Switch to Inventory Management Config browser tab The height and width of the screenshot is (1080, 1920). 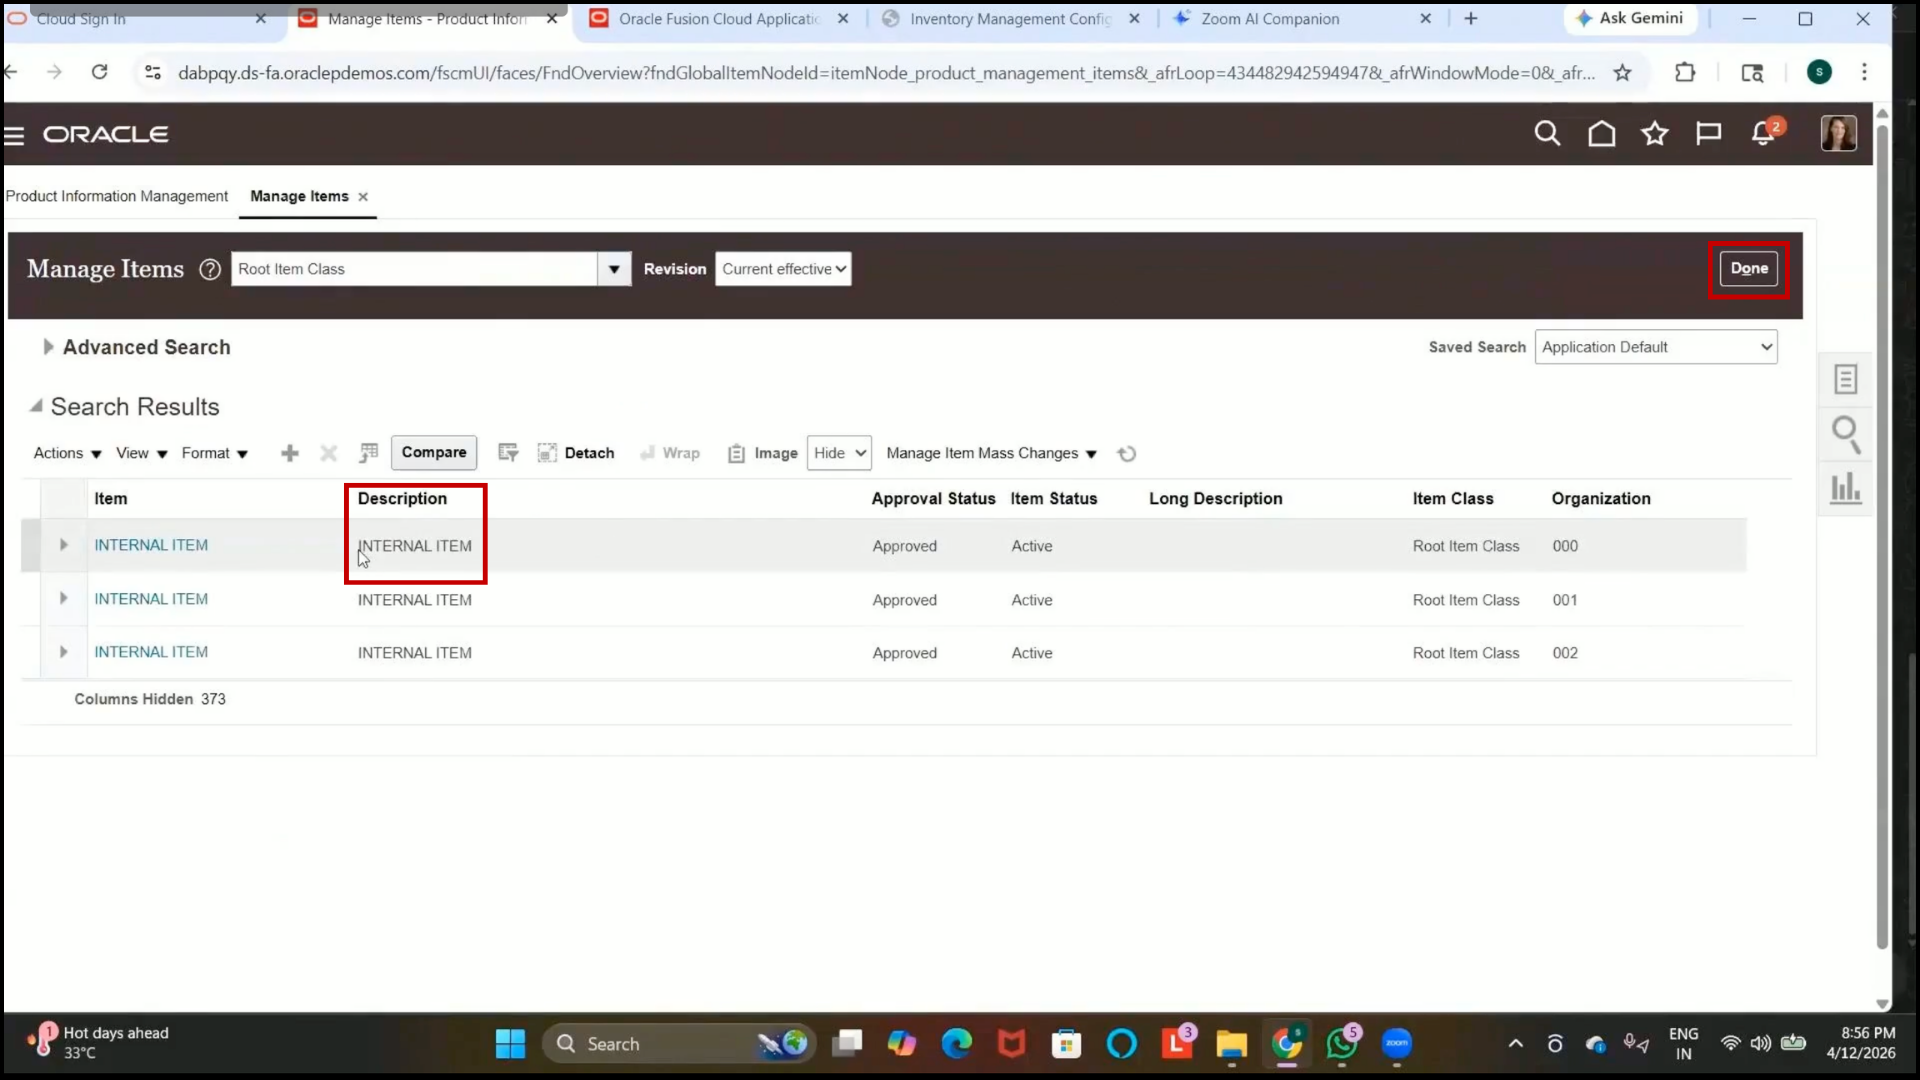(x=1011, y=18)
